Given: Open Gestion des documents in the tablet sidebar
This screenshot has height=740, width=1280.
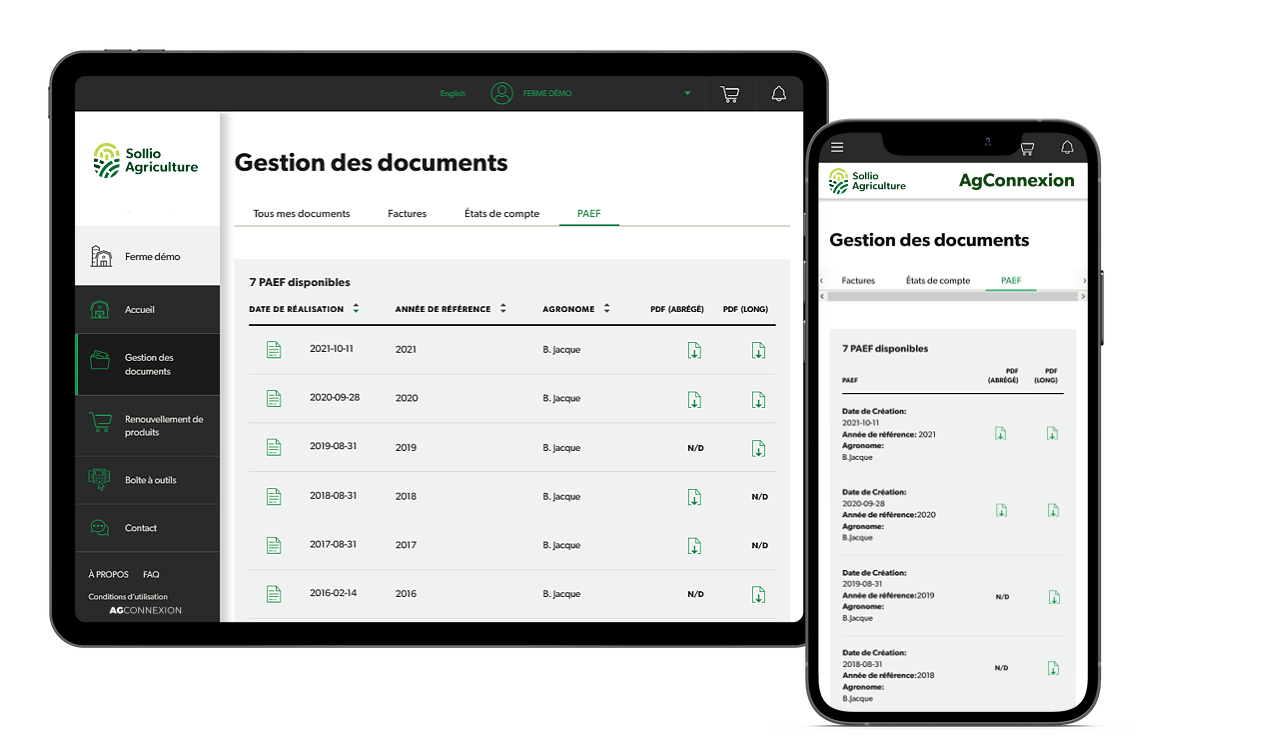Looking at the screenshot, I should (x=148, y=364).
